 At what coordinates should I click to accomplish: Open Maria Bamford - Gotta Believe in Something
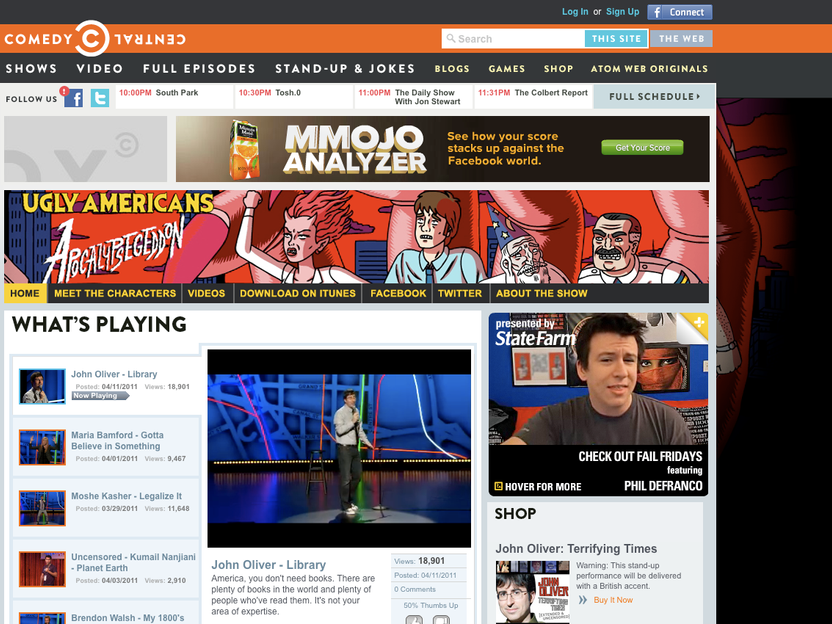click(117, 440)
